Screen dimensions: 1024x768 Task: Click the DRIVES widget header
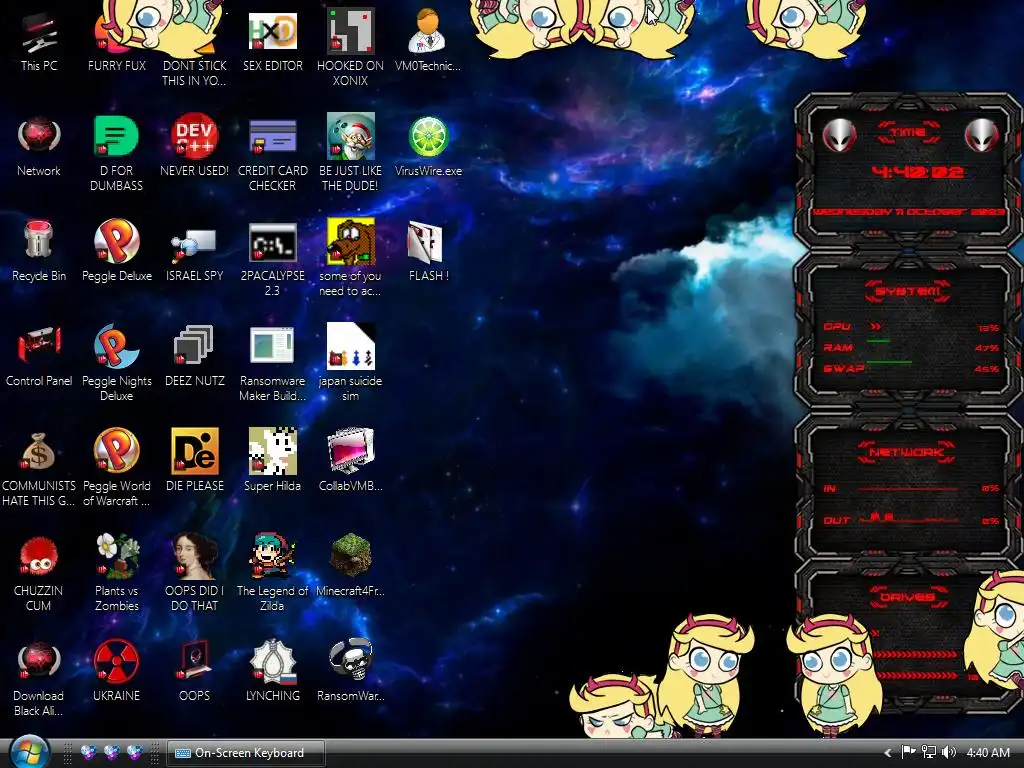point(908,597)
